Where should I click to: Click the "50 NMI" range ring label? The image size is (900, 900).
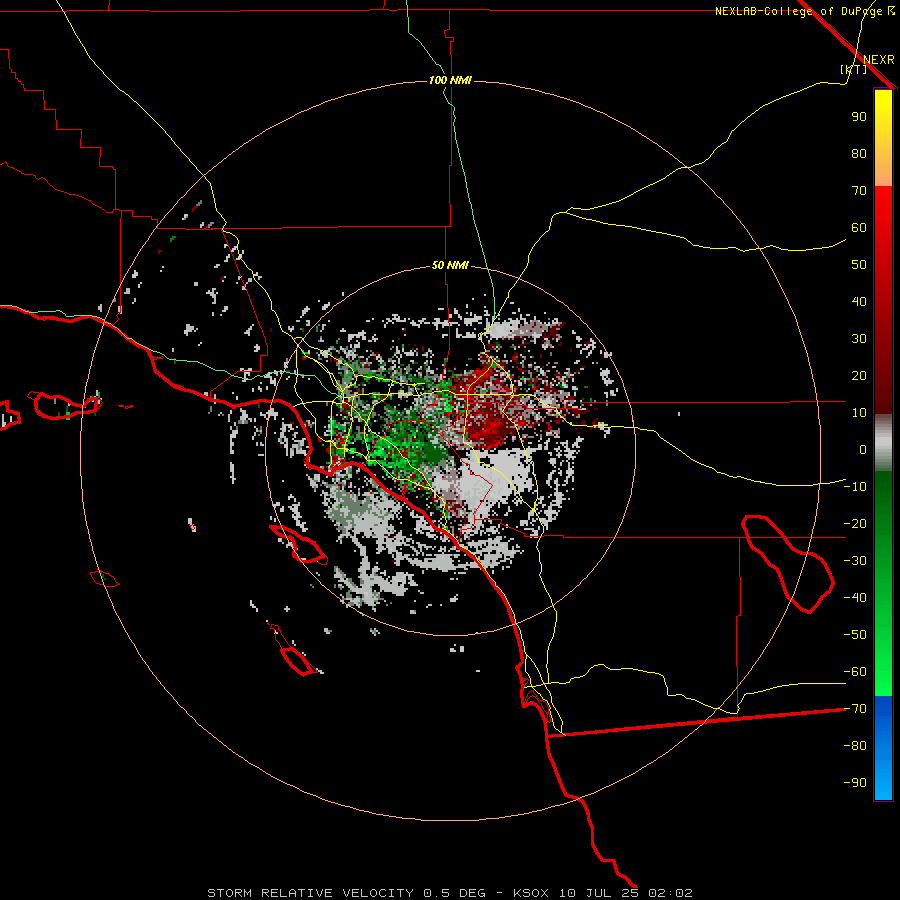click(x=450, y=265)
